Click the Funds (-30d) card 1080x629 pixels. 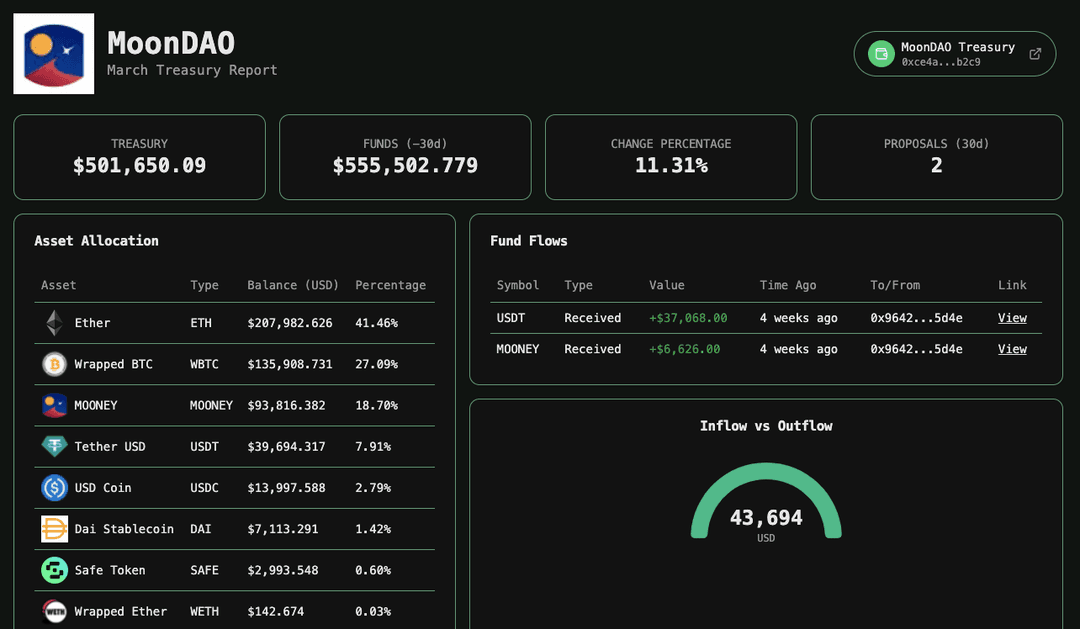coord(405,157)
